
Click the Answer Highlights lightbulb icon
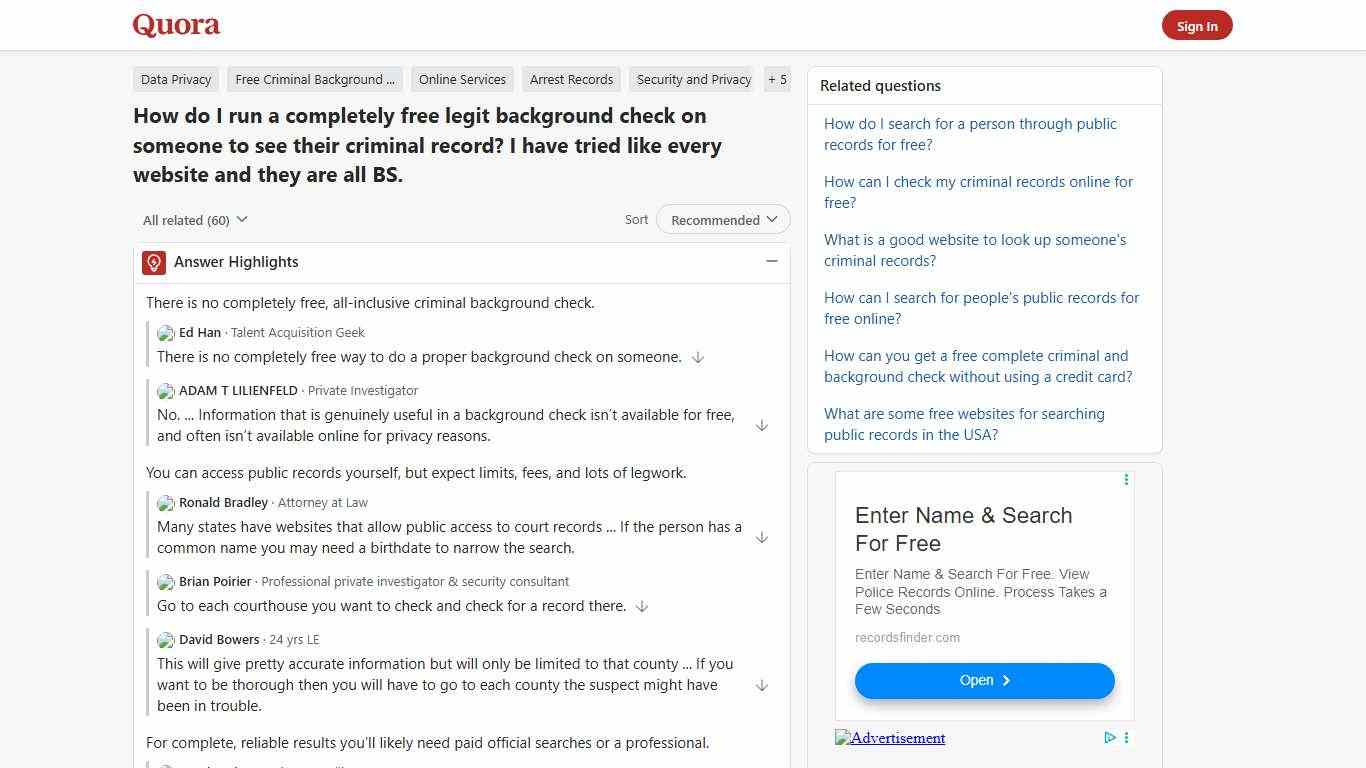coord(153,262)
